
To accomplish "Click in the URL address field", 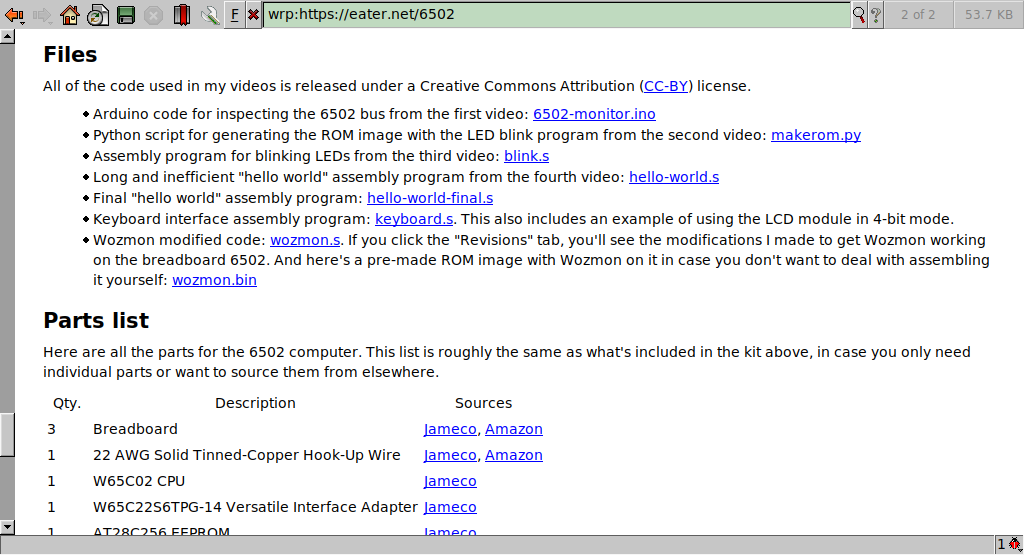I will (x=556, y=14).
